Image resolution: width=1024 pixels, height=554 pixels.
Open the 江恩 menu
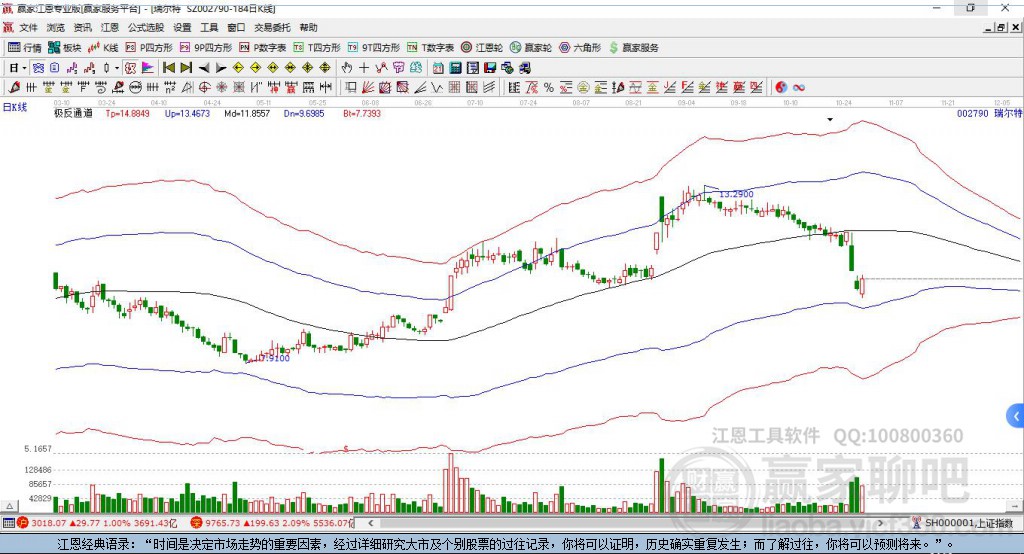pyautogui.click(x=110, y=27)
